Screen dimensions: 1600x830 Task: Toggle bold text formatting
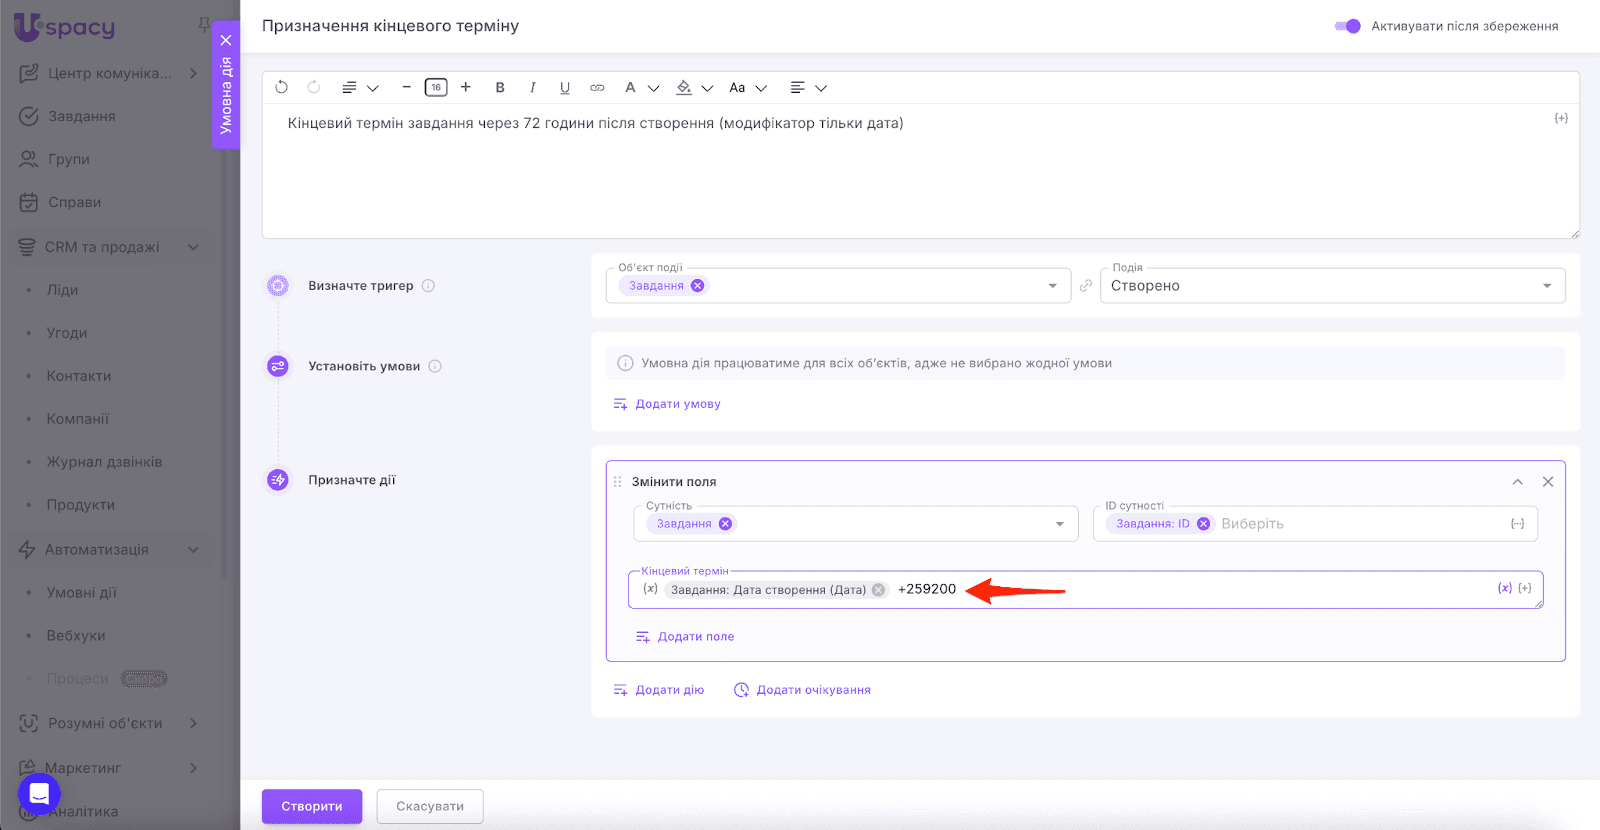(x=500, y=88)
